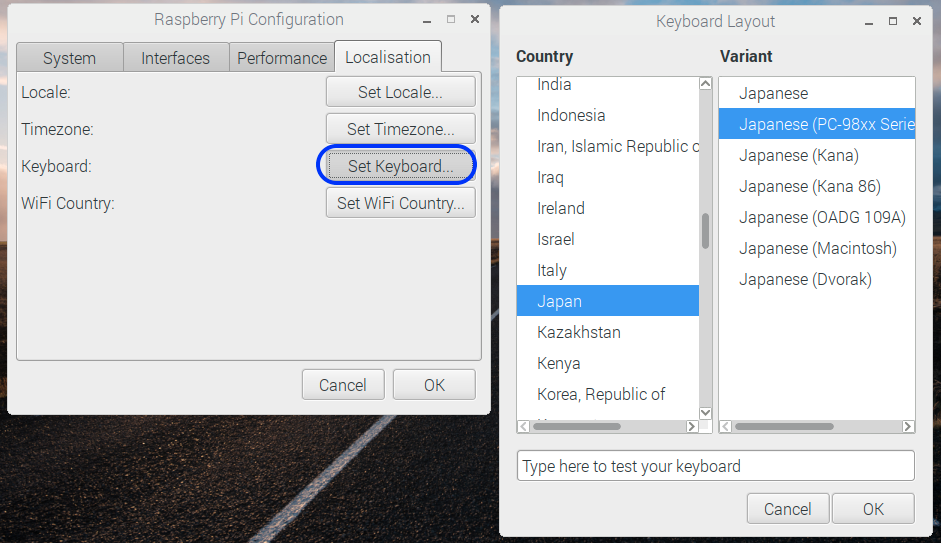The height and width of the screenshot is (543, 941).
Task: Select the Performance tab
Action: coord(281,58)
